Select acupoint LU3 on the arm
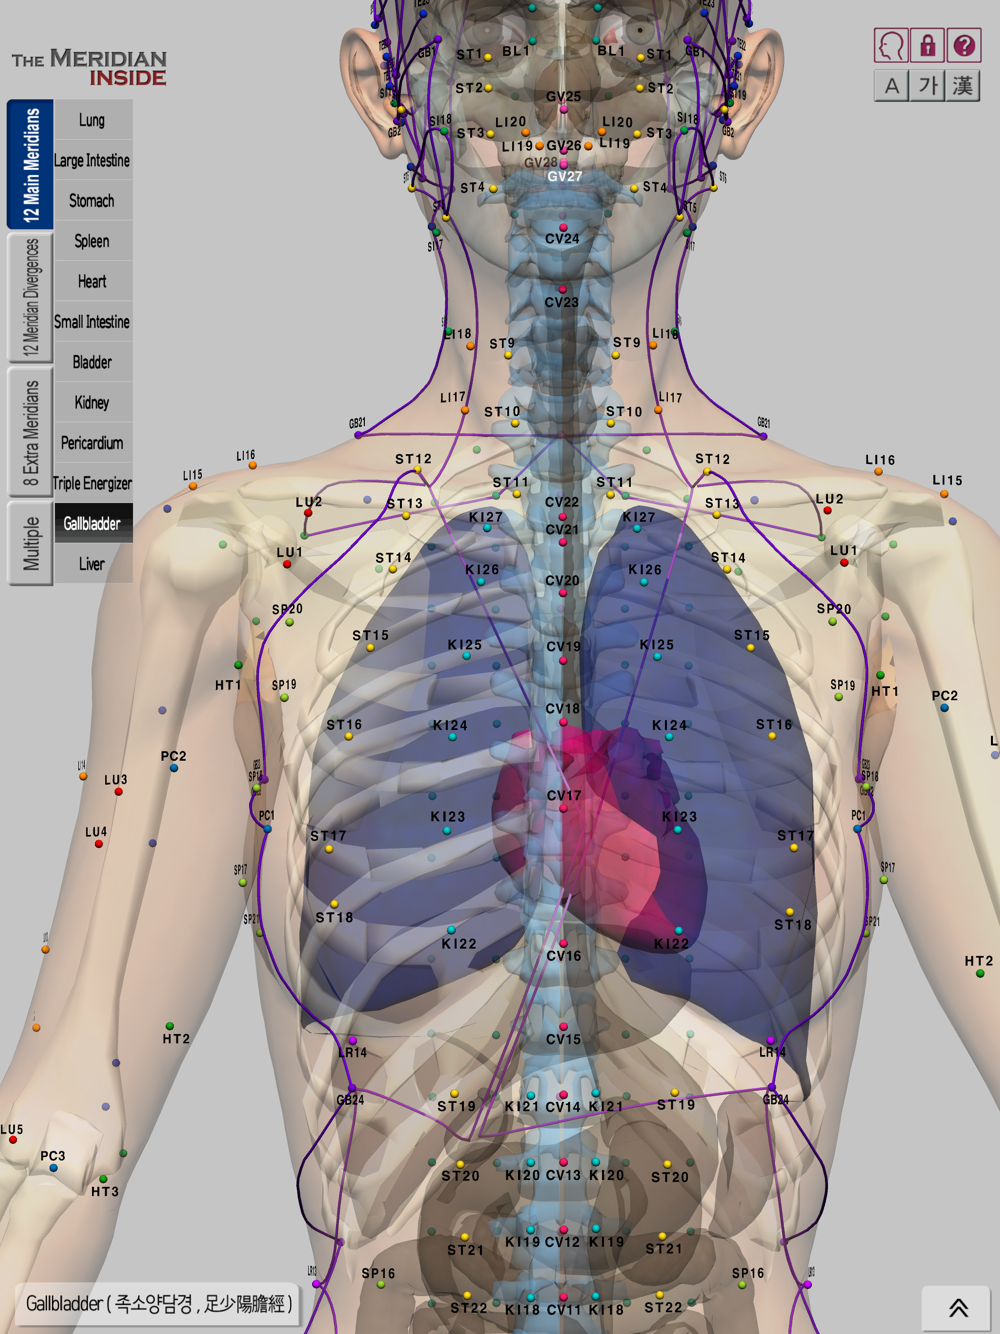1000x1334 pixels. pos(118,792)
